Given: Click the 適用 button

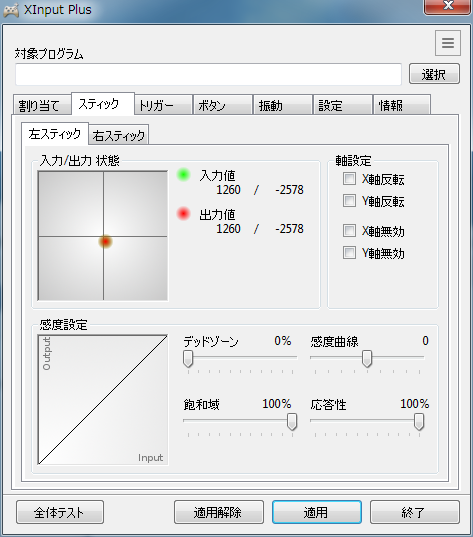Looking at the screenshot, I should click(x=317, y=512).
